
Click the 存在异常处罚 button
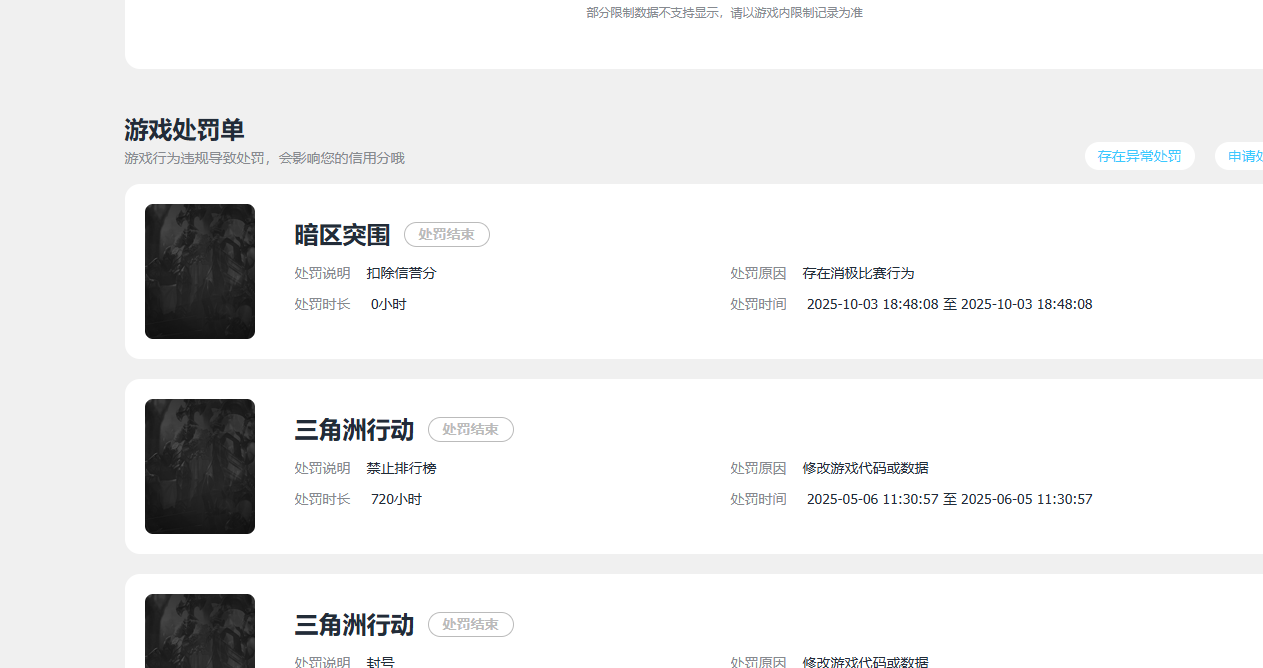[1139, 156]
